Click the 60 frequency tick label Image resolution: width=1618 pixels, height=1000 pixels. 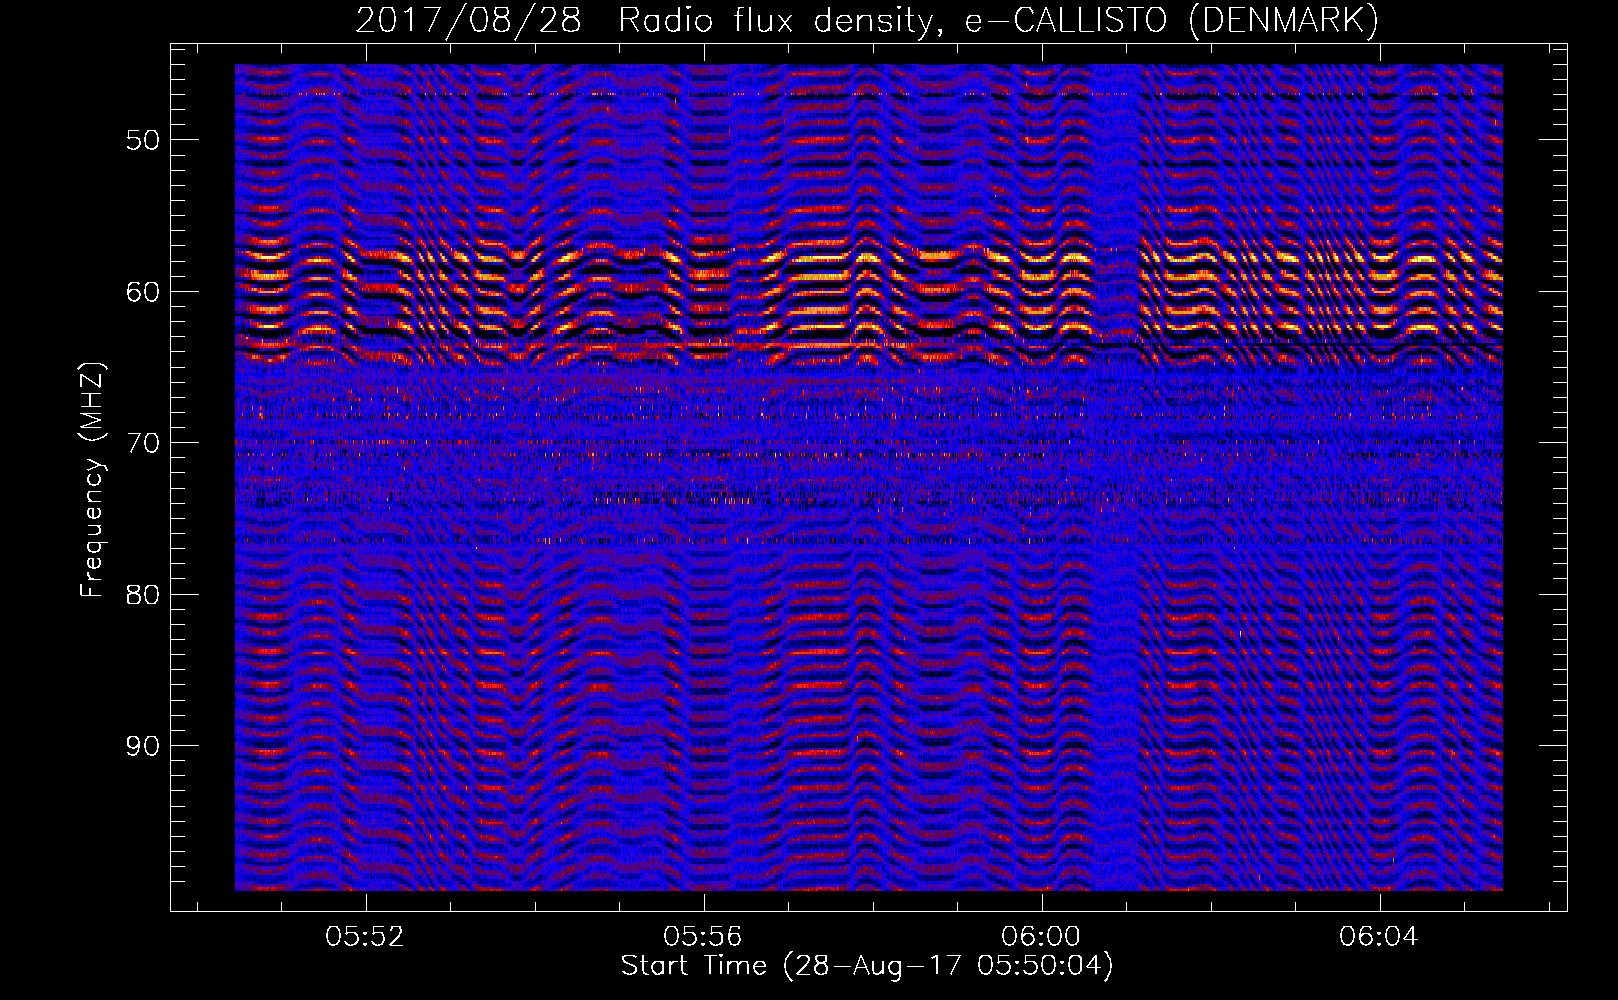tap(143, 292)
